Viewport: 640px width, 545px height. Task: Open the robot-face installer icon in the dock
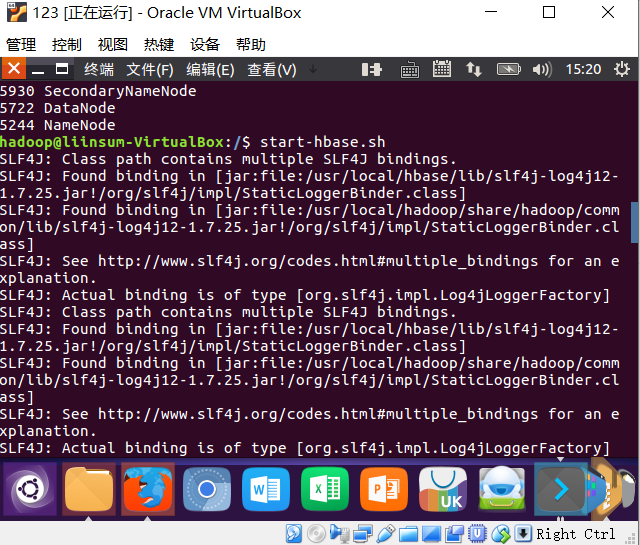502,489
